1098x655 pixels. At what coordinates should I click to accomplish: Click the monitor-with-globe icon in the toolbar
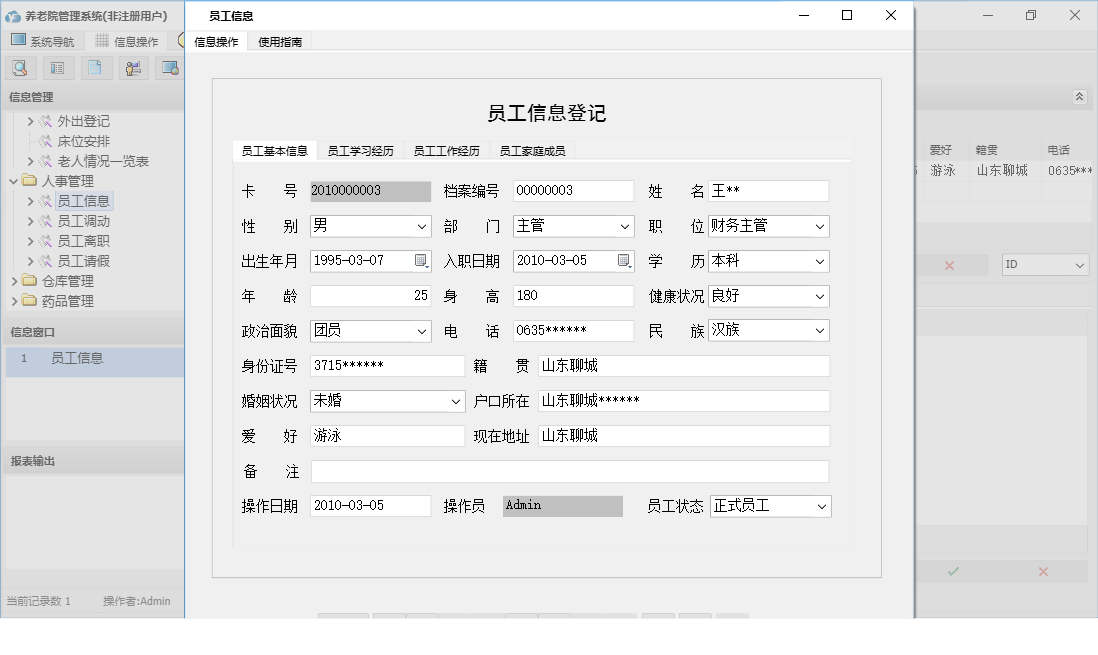click(169, 67)
